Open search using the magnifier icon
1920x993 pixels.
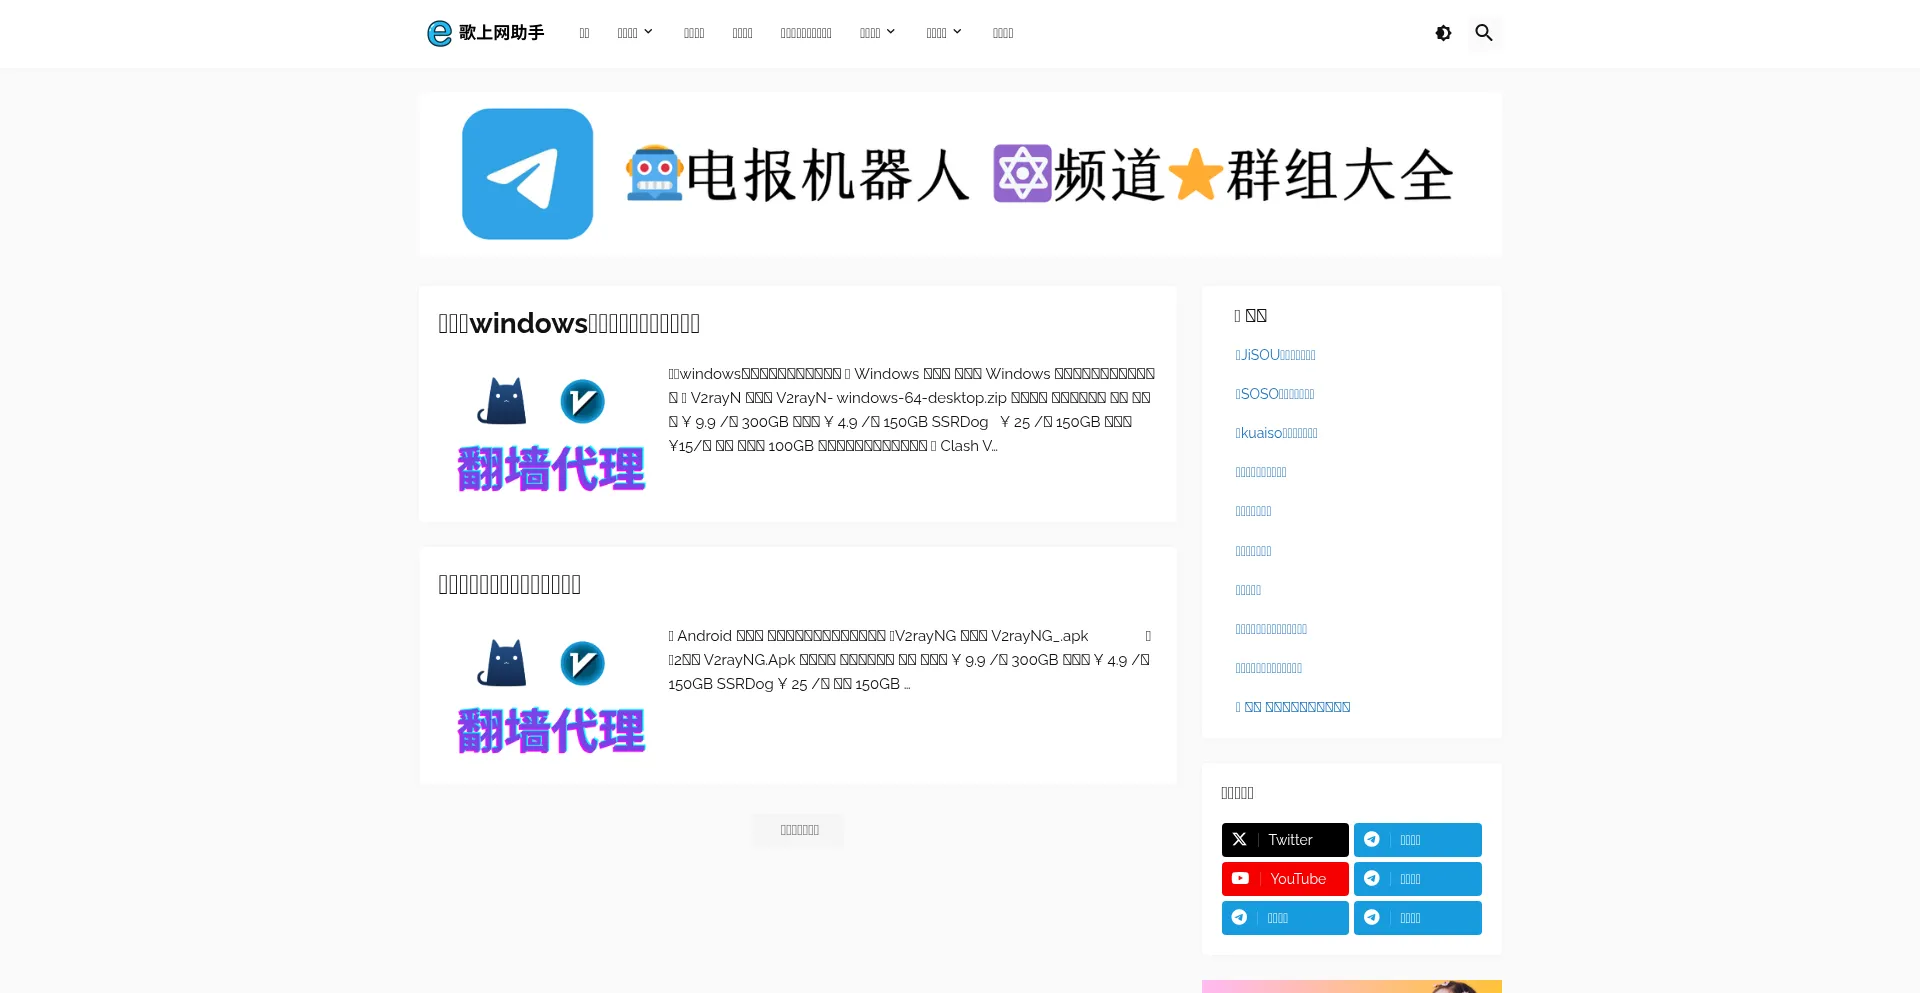pyautogui.click(x=1484, y=33)
